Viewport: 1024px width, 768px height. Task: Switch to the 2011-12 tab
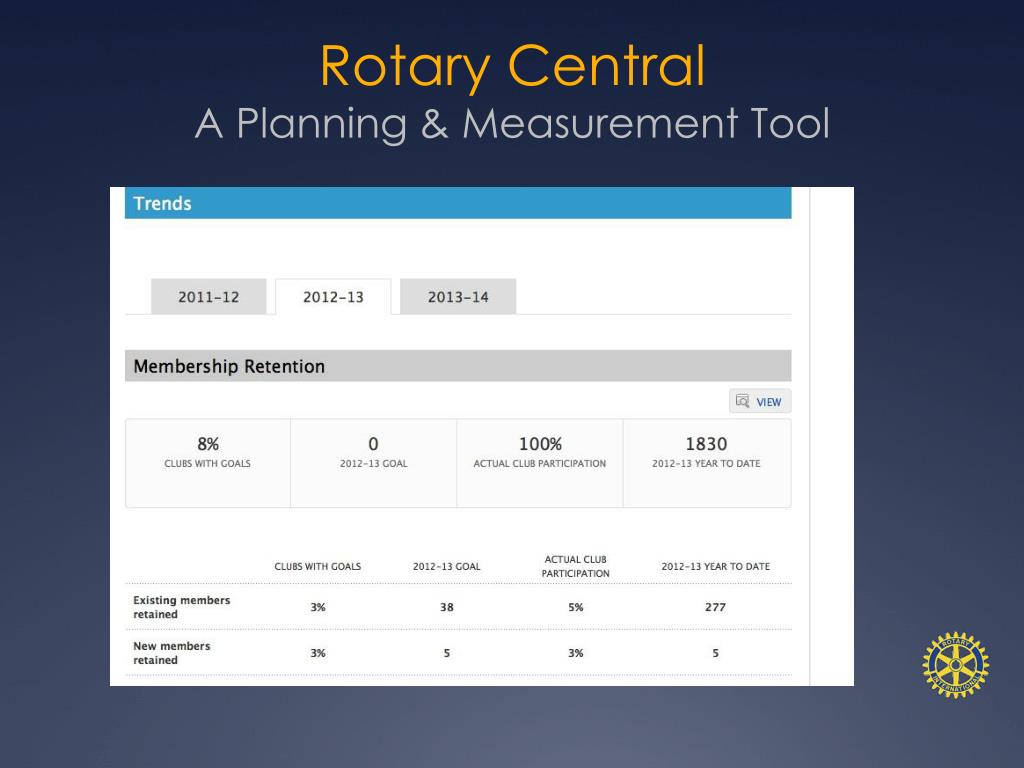pyautogui.click(x=208, y=296)
